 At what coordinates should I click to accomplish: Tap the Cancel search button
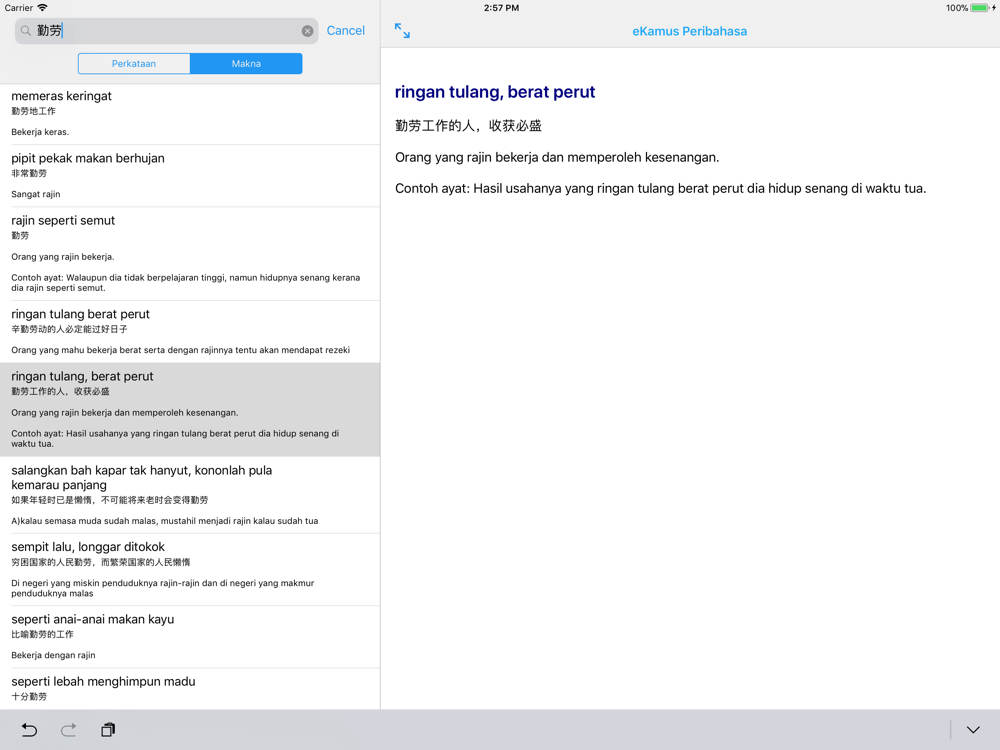[346, 31]
